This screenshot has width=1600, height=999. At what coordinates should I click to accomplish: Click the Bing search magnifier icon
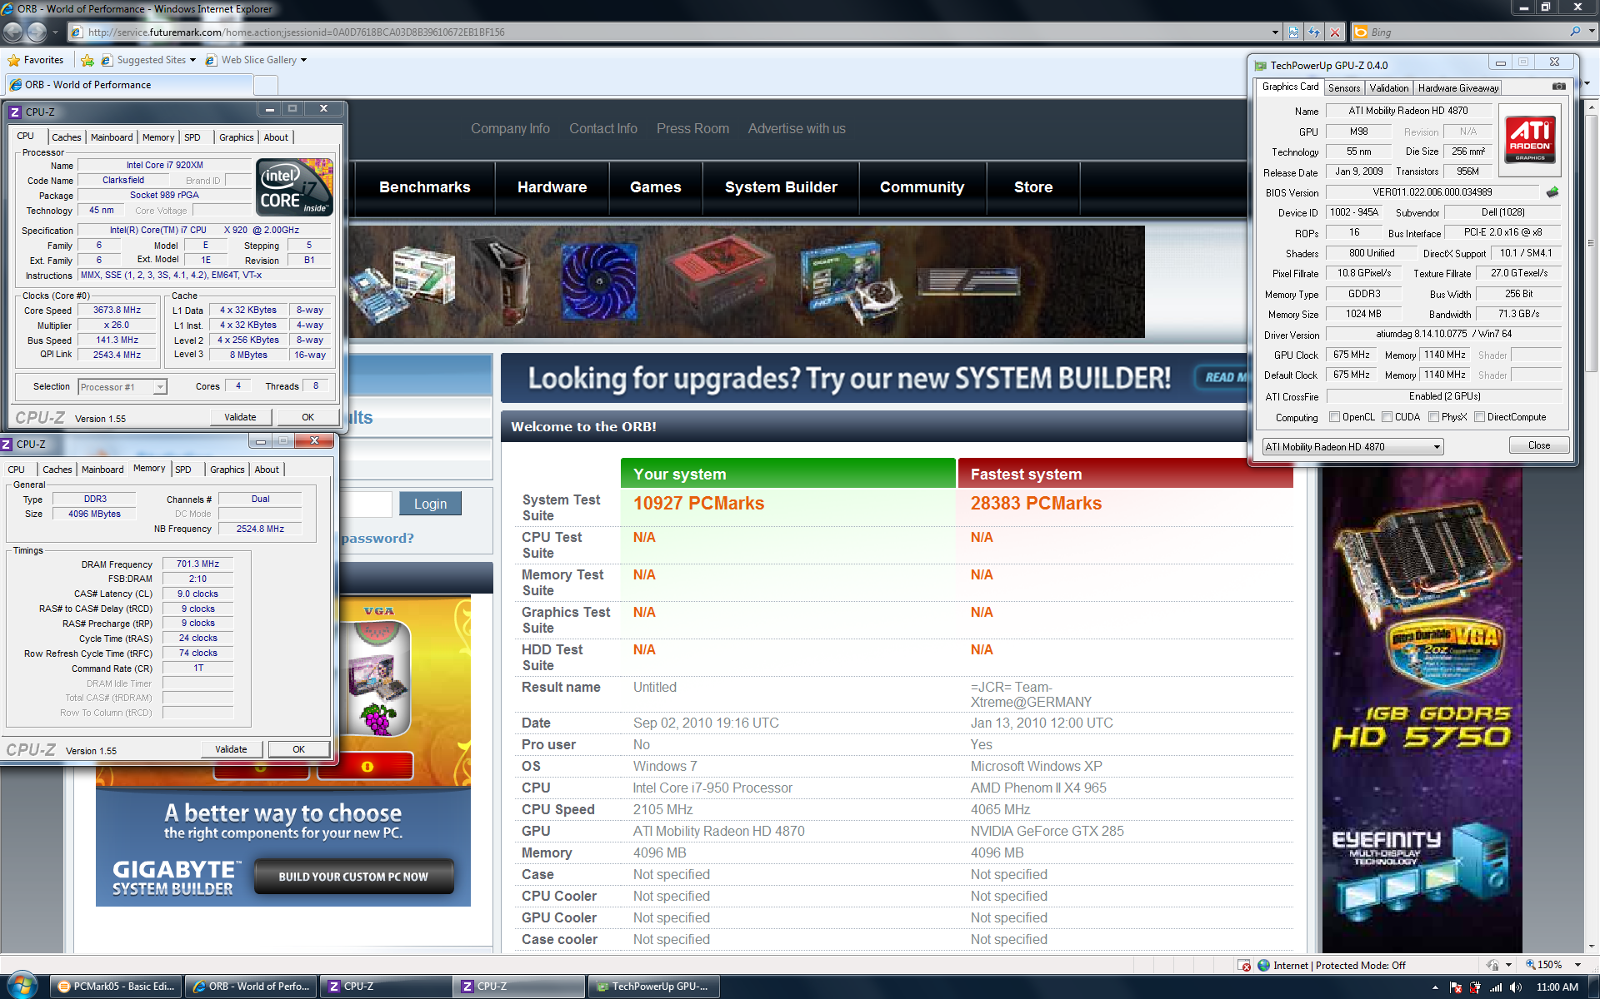click(1575, 32)
